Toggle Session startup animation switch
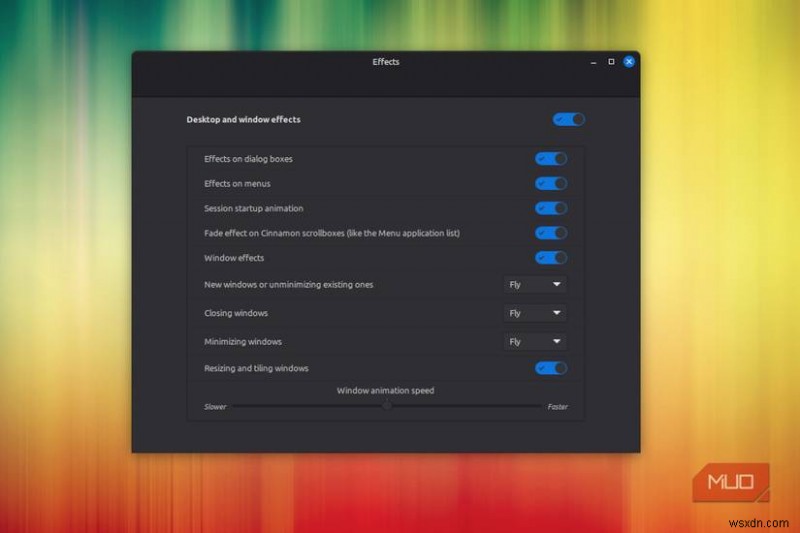Viewport: 800px width, 533px height. (551, 208)
